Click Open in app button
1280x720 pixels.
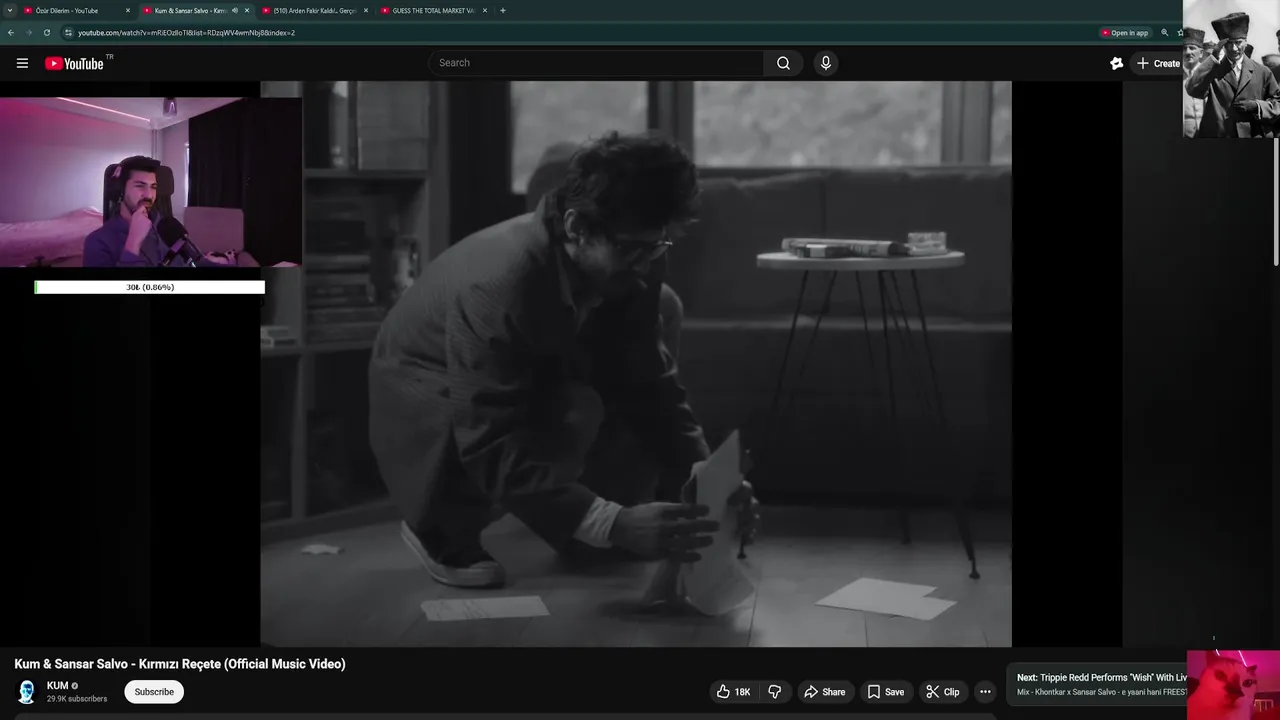1124,33
